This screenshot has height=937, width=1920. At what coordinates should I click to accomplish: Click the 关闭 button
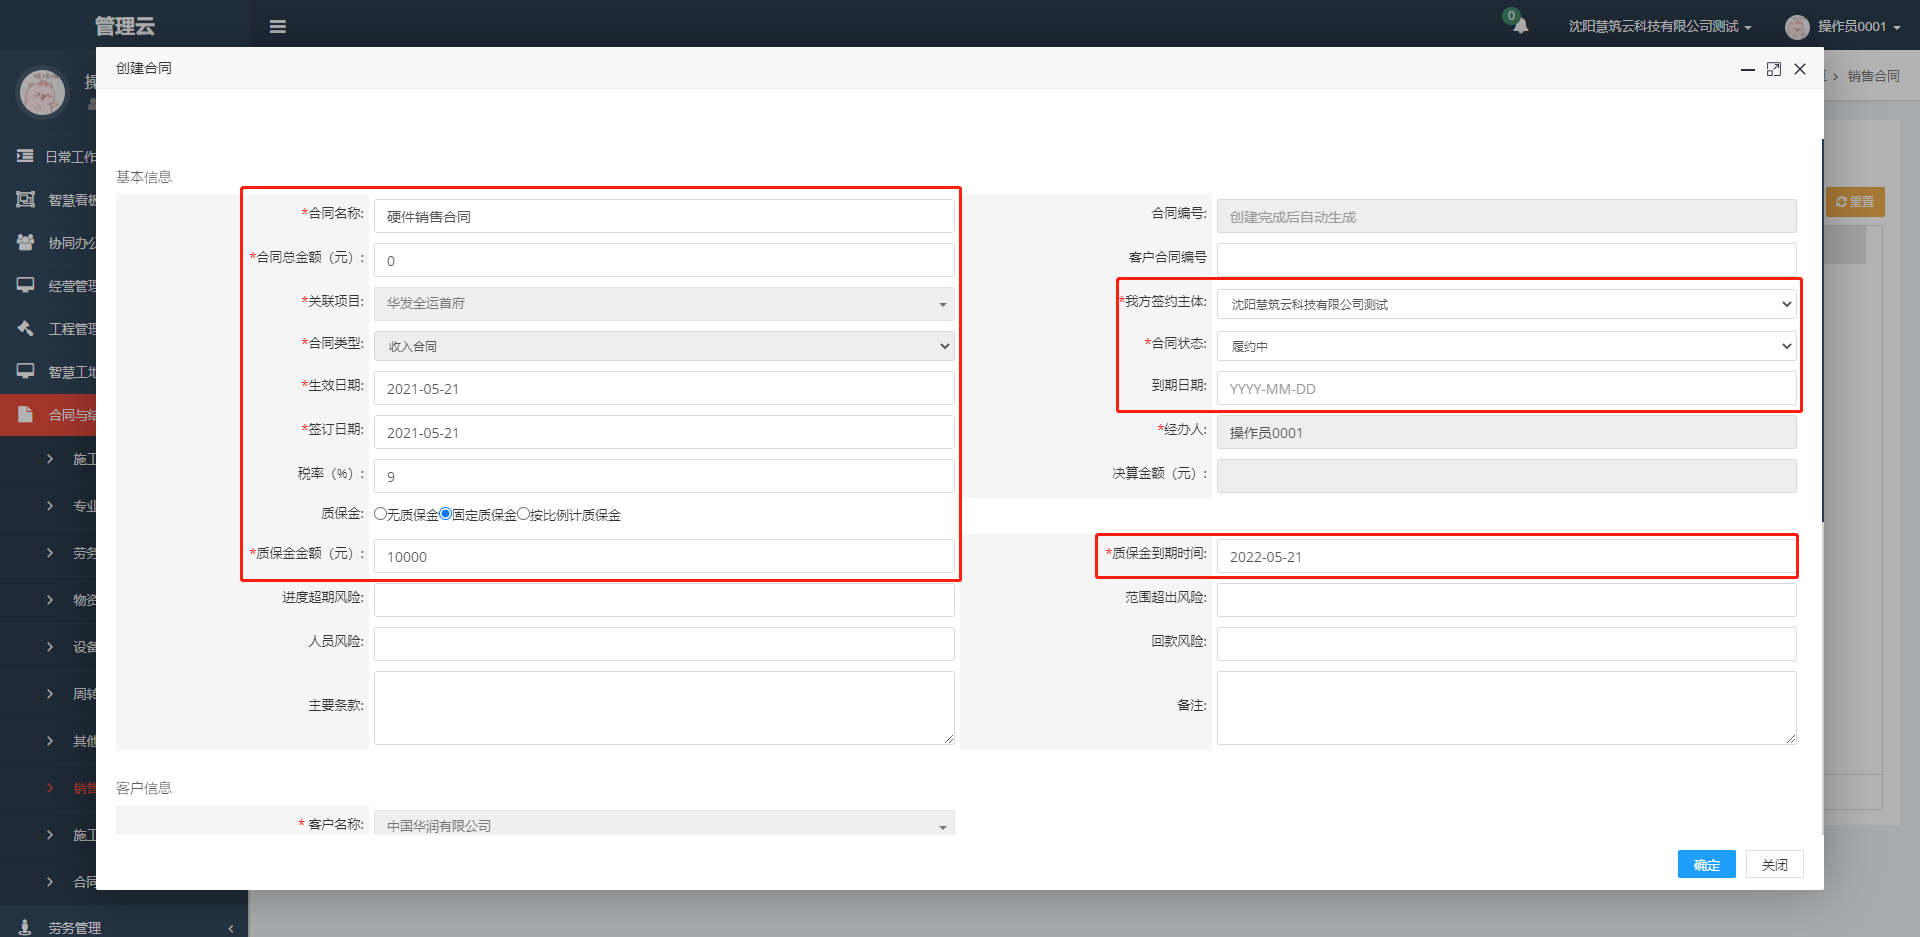pyautogui.click(x=1774, y=865)
